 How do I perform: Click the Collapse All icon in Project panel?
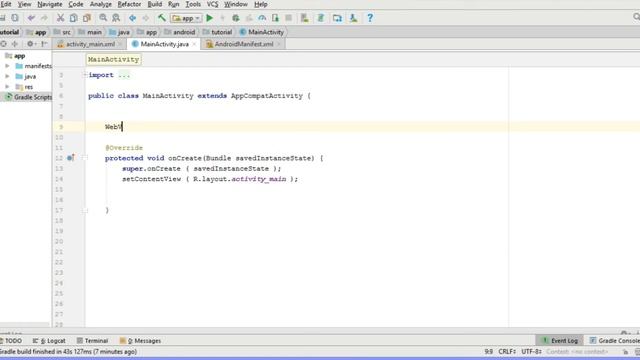(15, 44)
